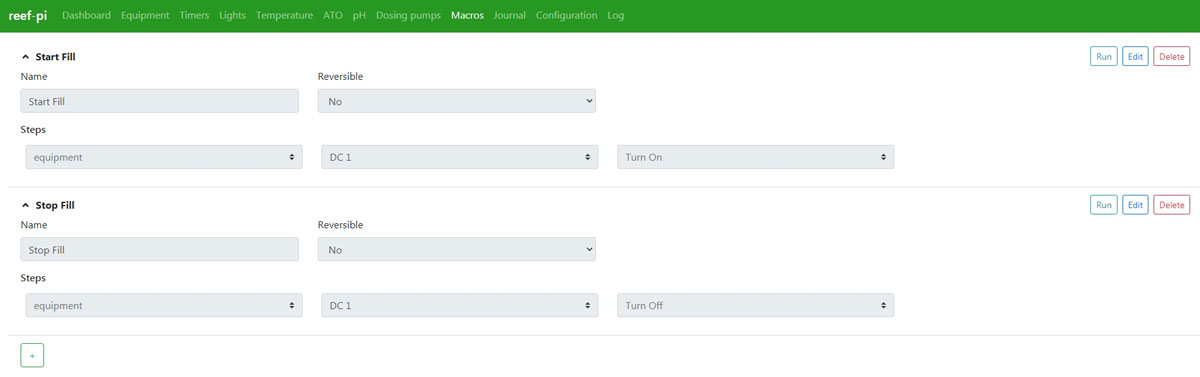
Task: Delete the Start Fill macro
Action: coord(1171,57)
